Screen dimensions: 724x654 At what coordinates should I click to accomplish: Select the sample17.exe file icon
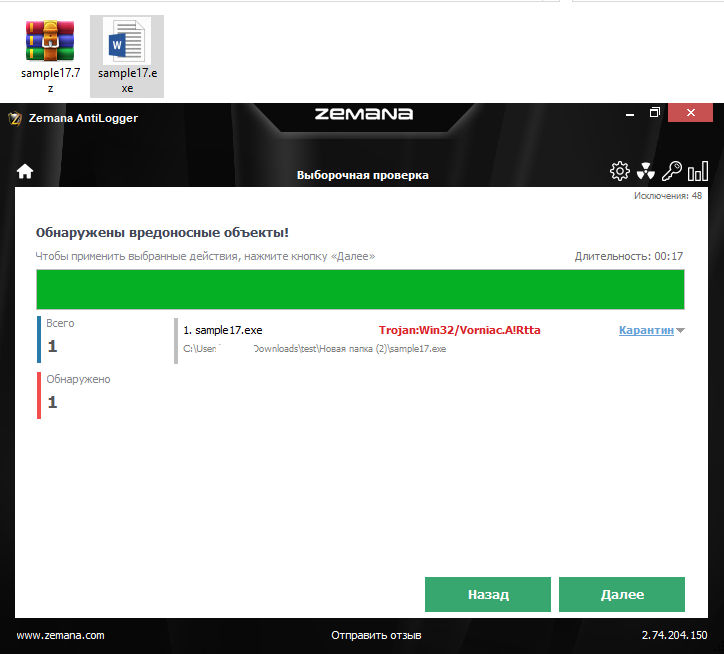pos(127,55)
